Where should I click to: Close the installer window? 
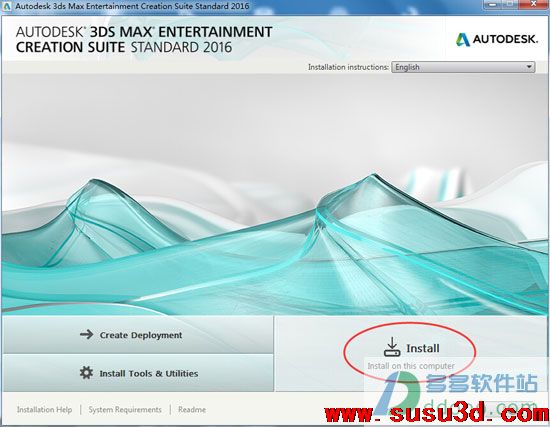pos(534,4)
